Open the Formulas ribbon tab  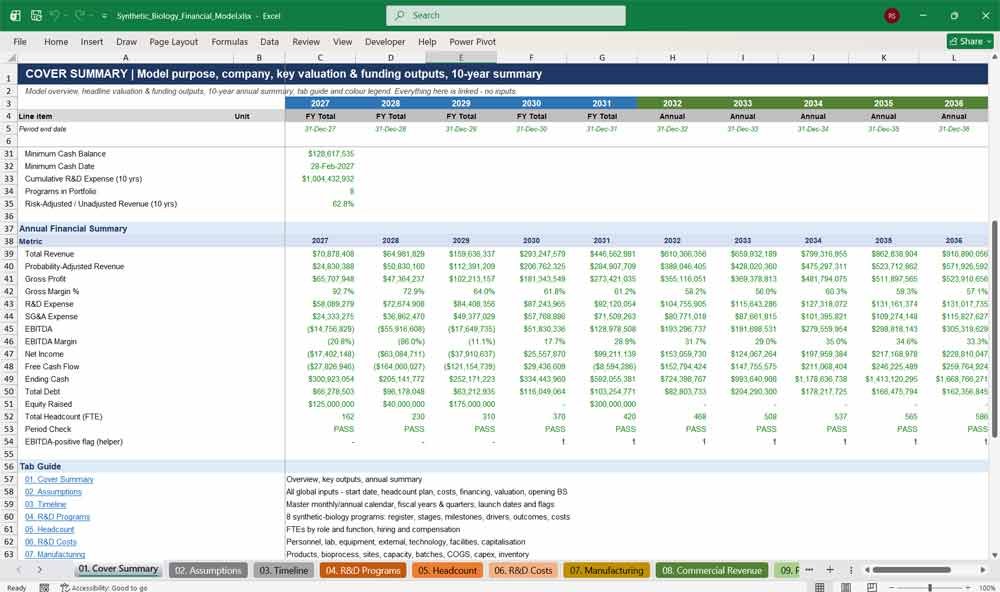click(230, 41)
